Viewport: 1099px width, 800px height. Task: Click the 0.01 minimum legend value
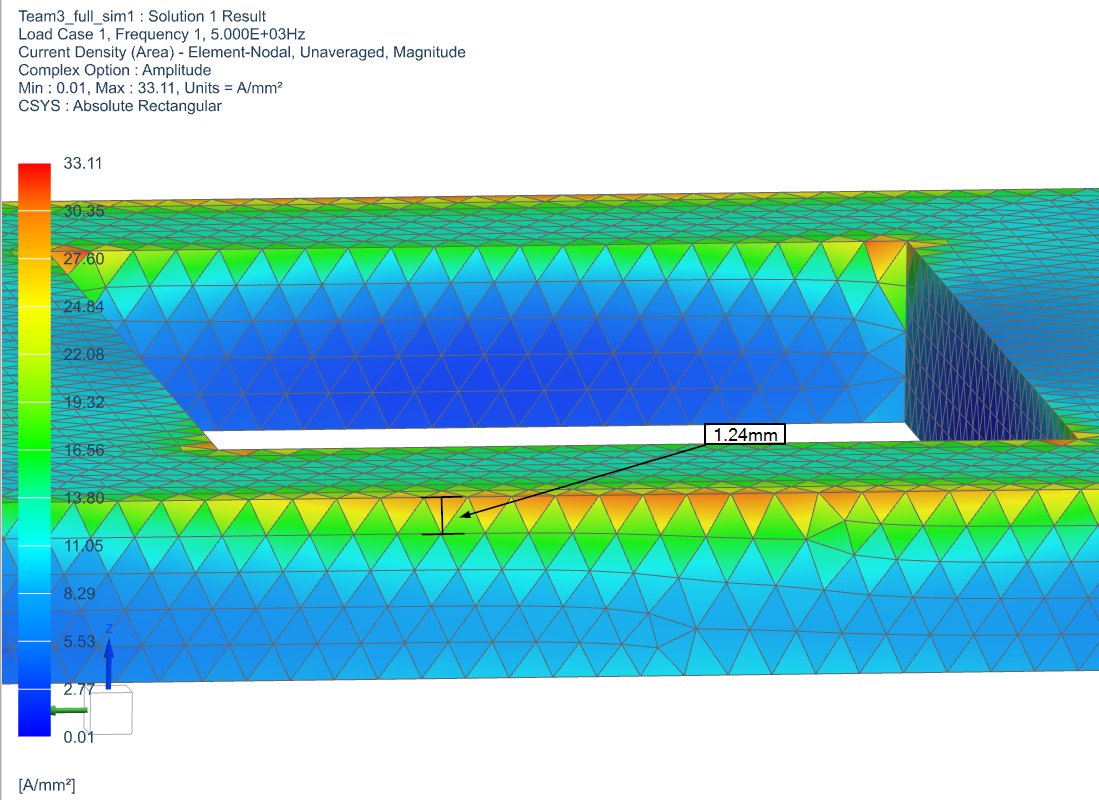tap(78, 737)
